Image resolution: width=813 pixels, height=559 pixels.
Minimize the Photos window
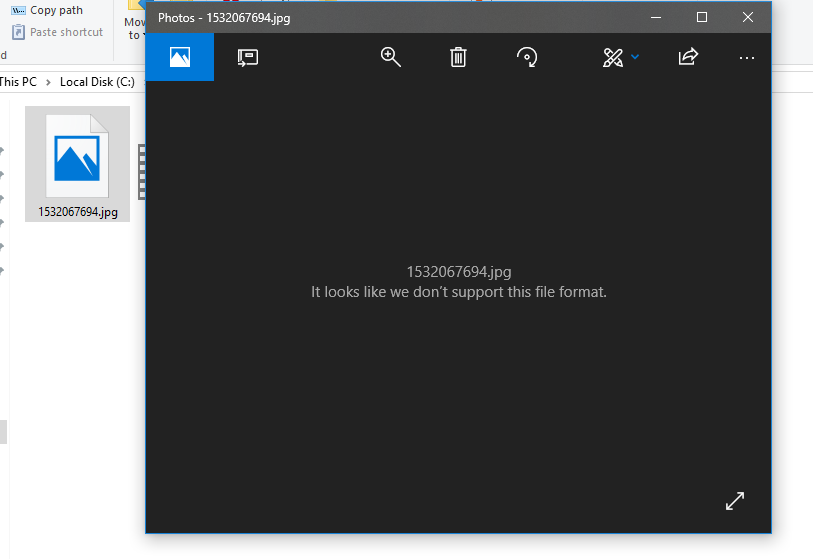(656, 17)
